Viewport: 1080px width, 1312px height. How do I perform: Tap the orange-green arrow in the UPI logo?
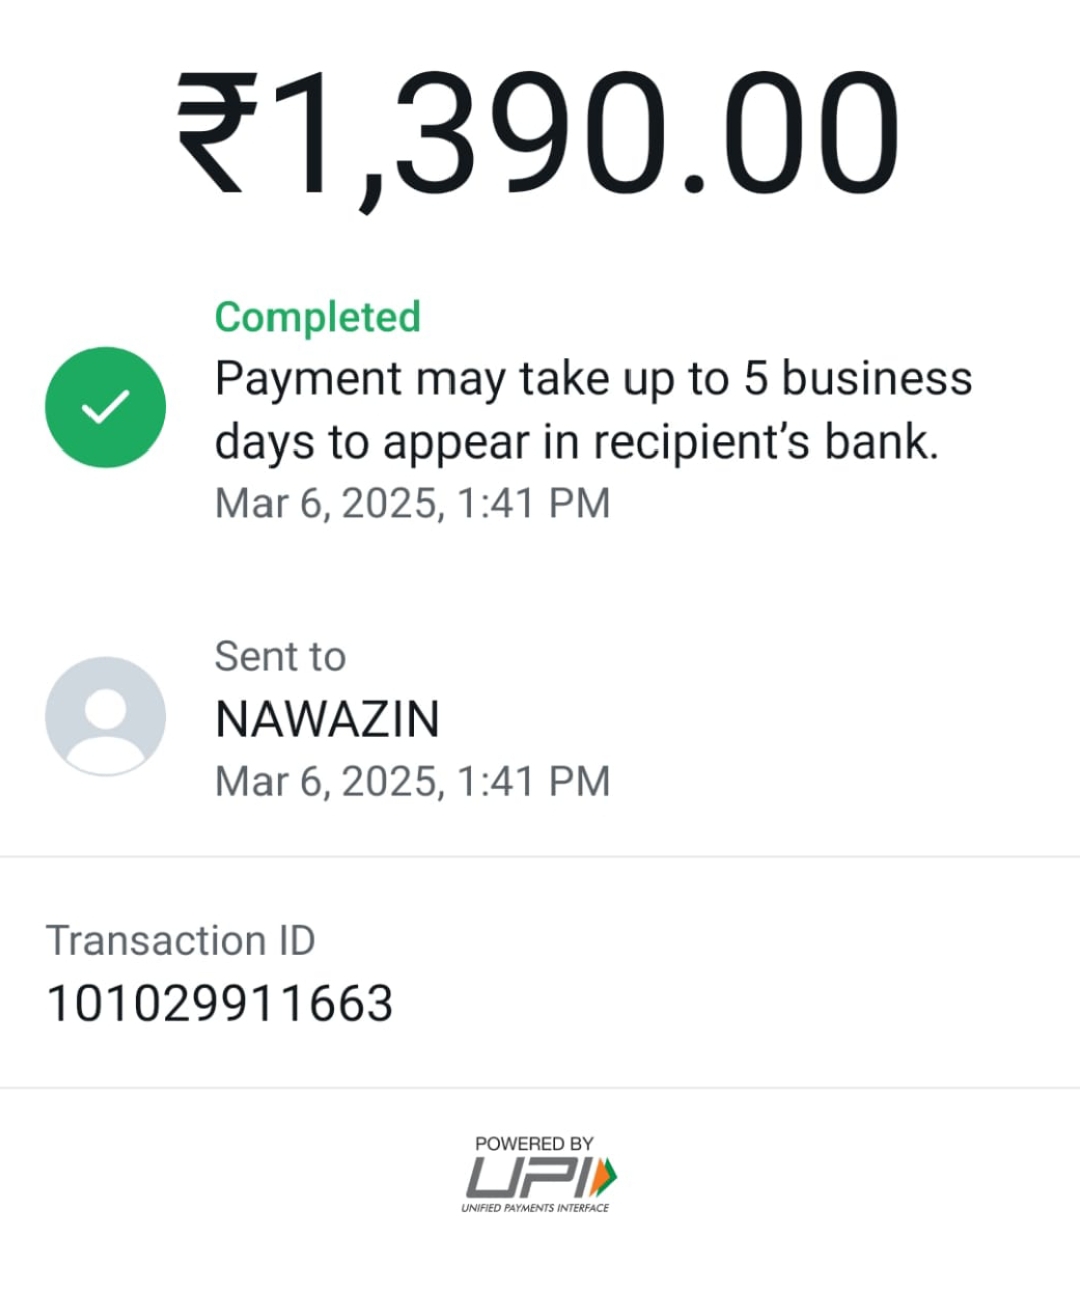(603, 1177)
